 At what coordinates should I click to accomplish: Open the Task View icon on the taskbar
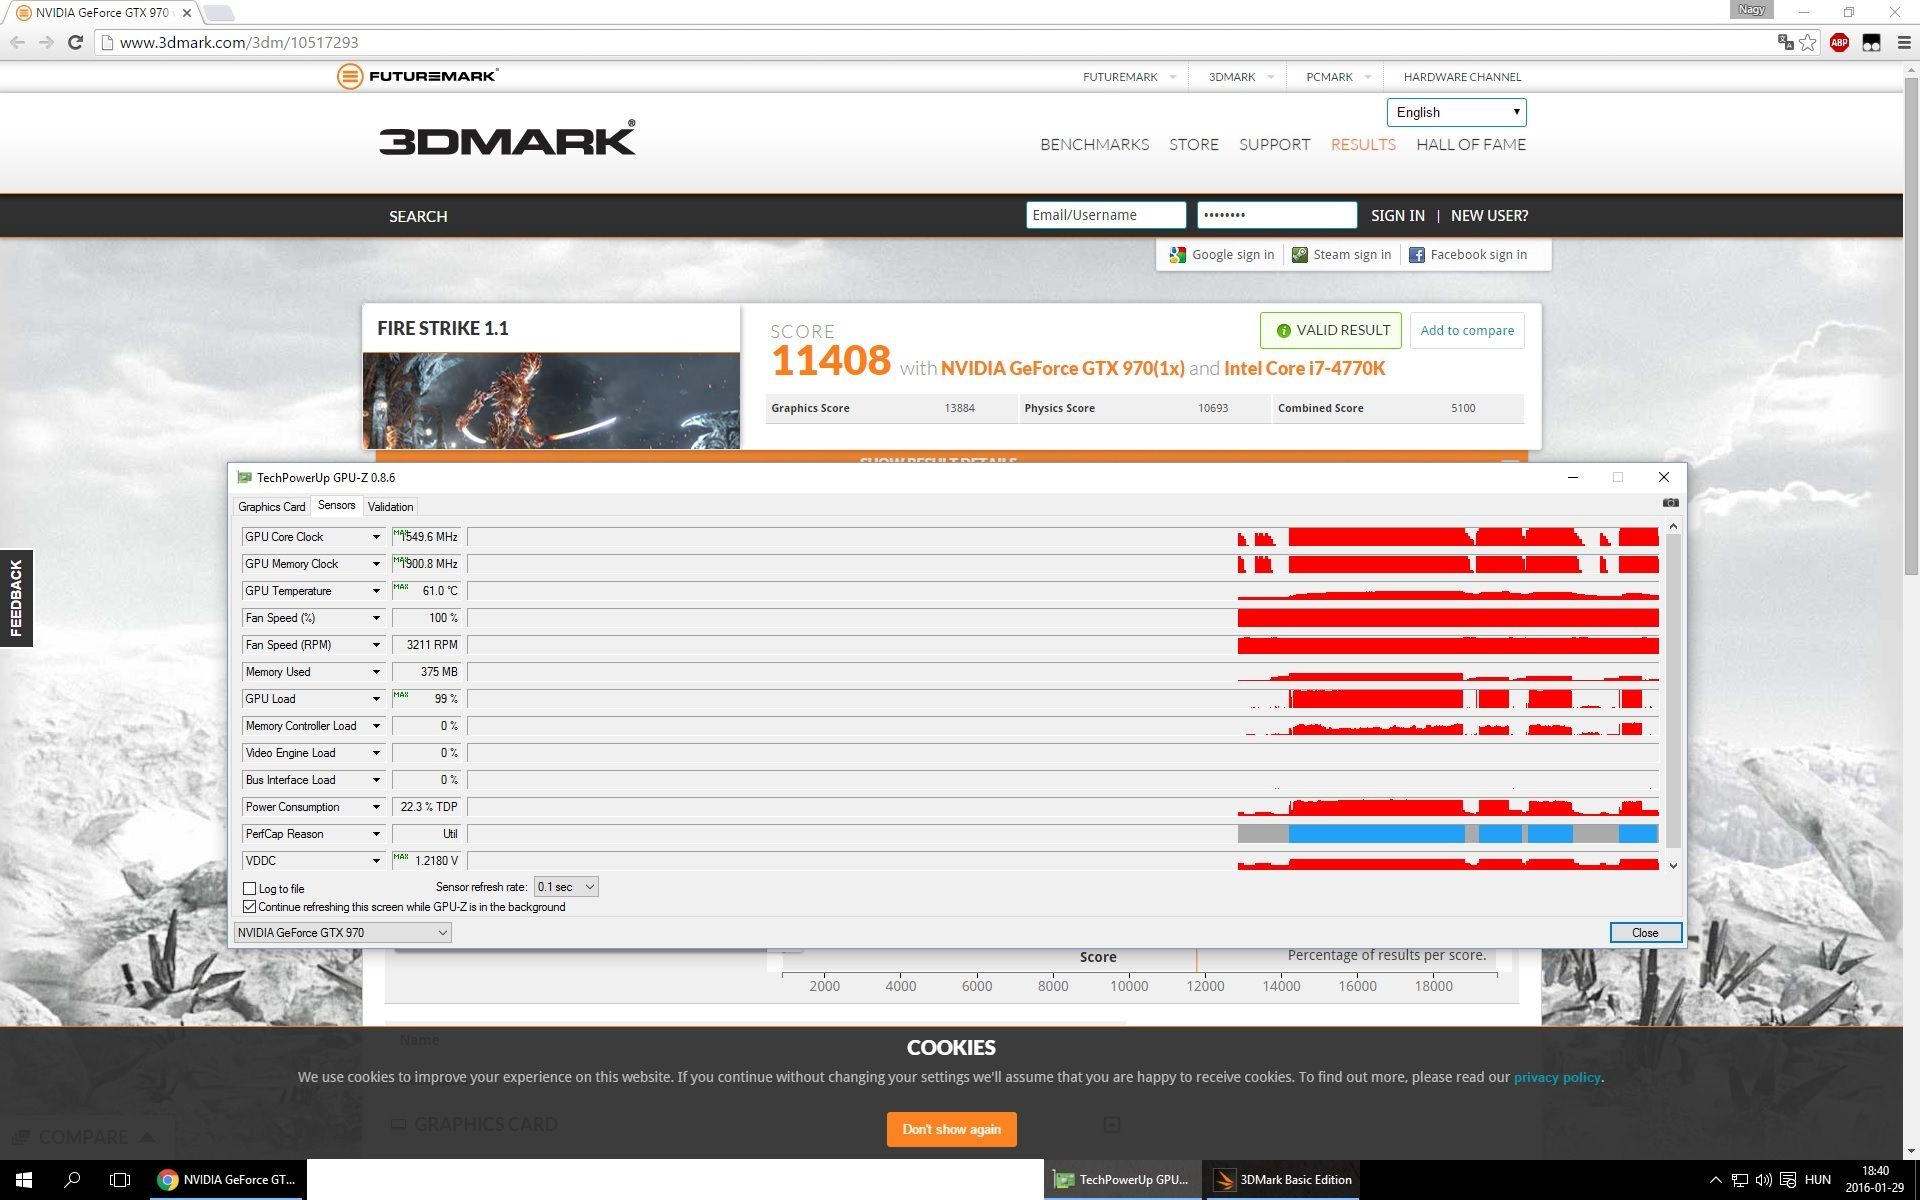point(120,1180)
